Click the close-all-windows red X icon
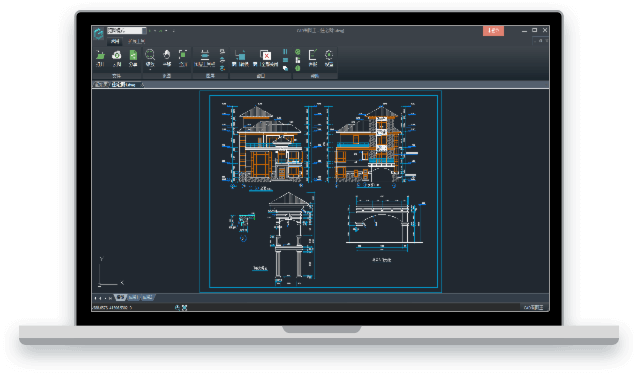This screenshot has height=373, width=638. [265, 55]
